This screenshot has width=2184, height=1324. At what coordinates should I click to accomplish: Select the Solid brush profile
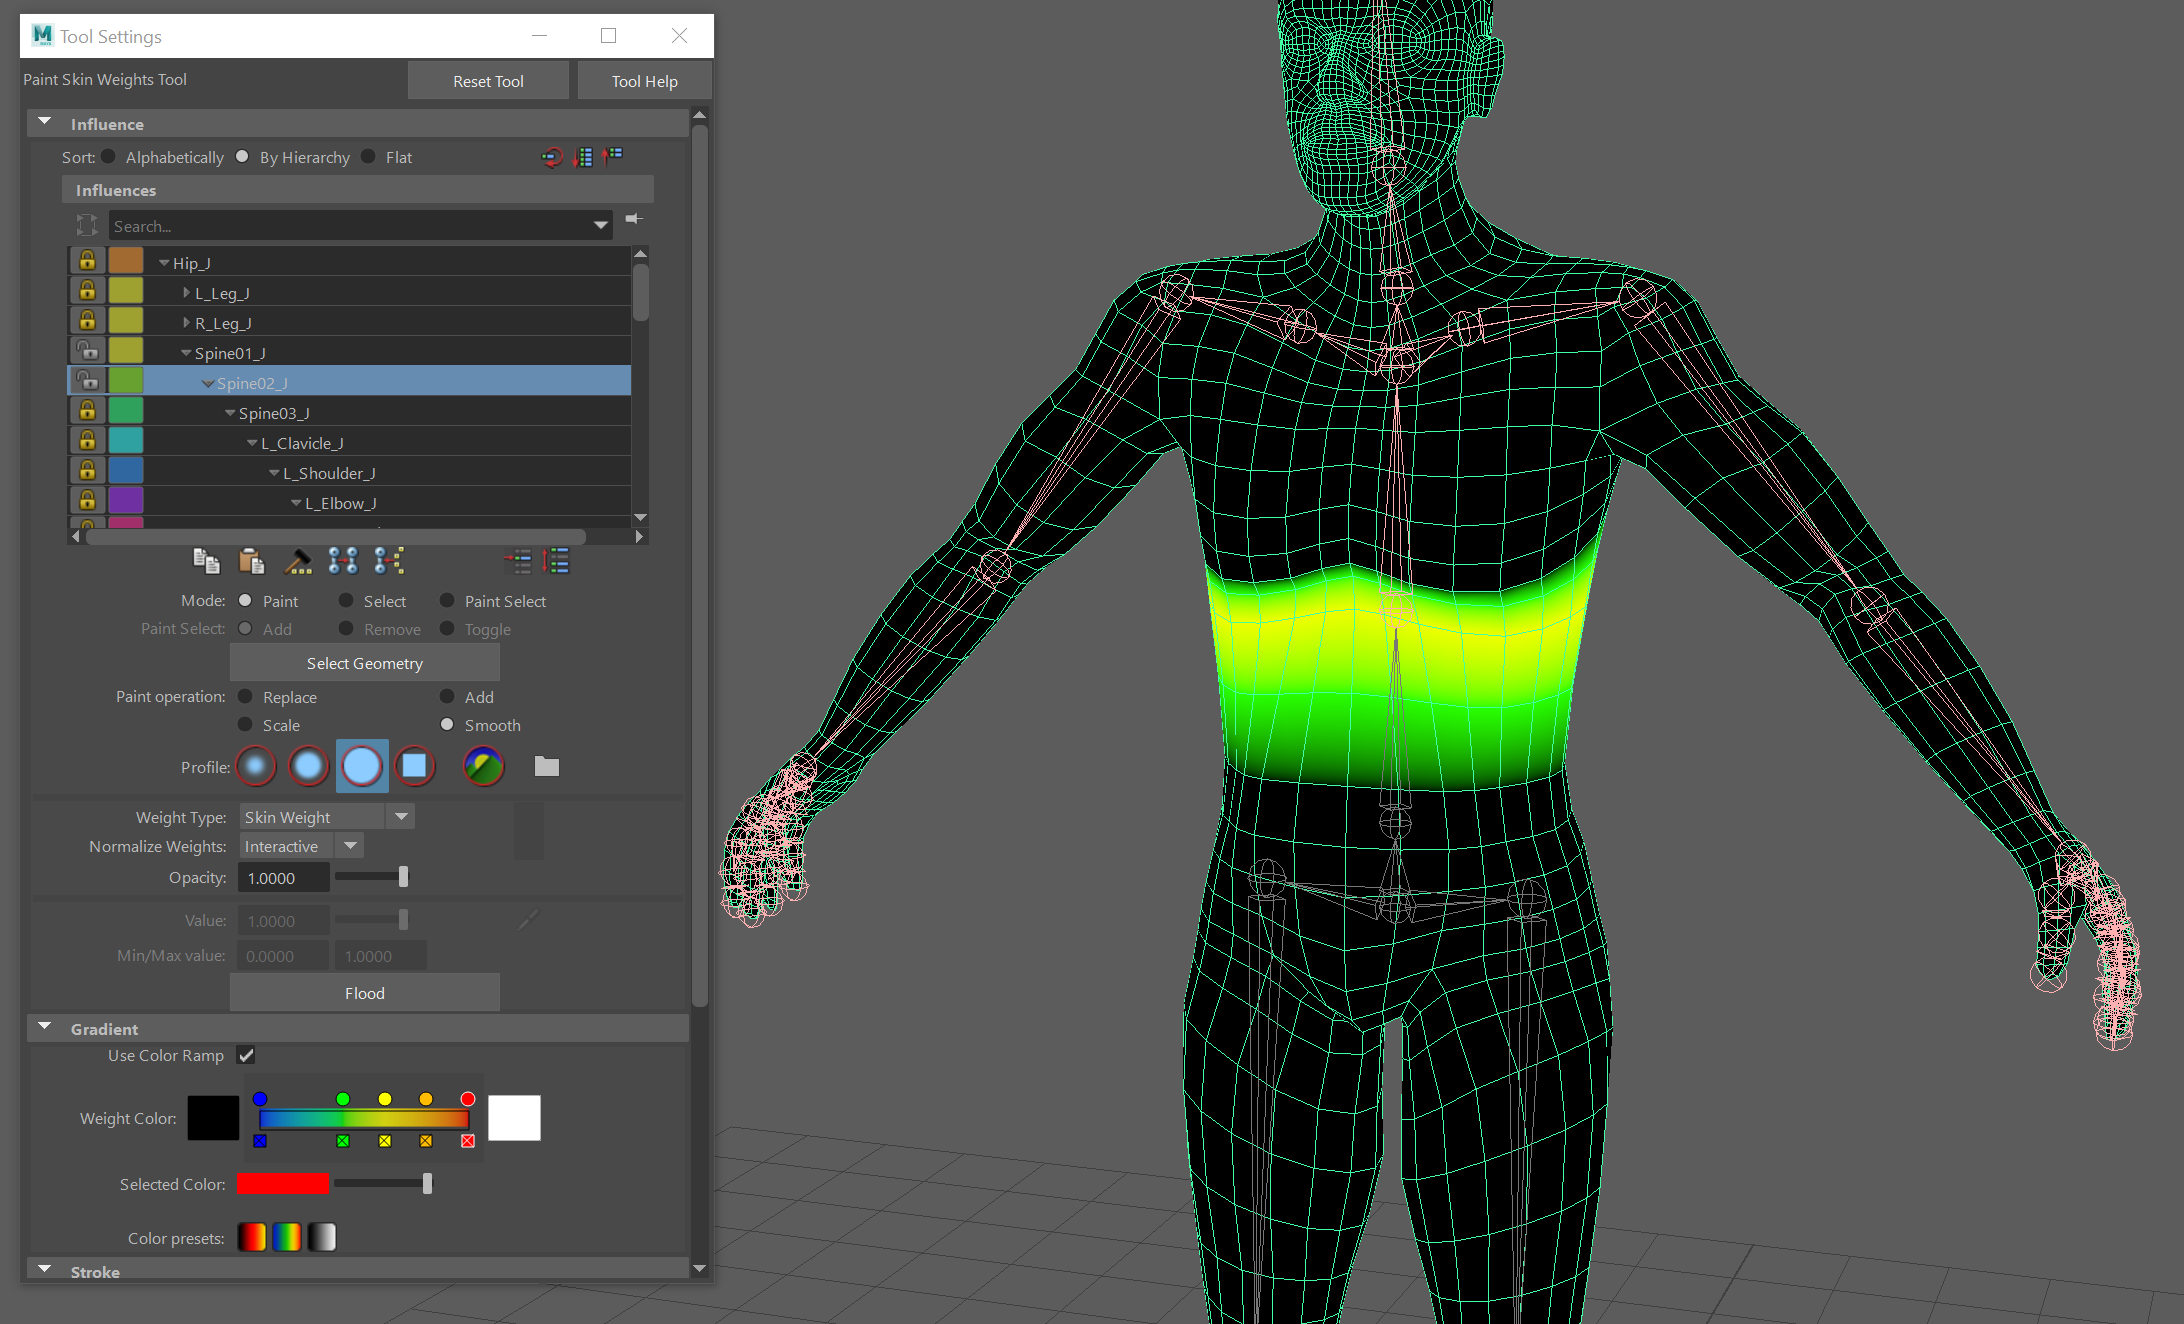point(361,767)
